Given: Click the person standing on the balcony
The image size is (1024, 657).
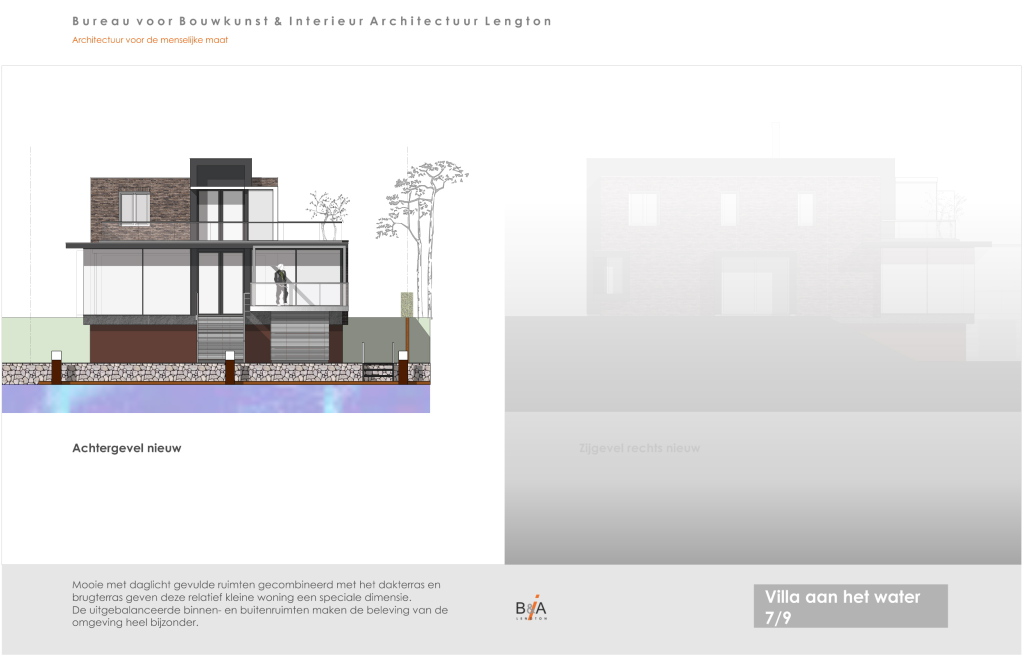Looking at the screenshot, I should [281, 283].
